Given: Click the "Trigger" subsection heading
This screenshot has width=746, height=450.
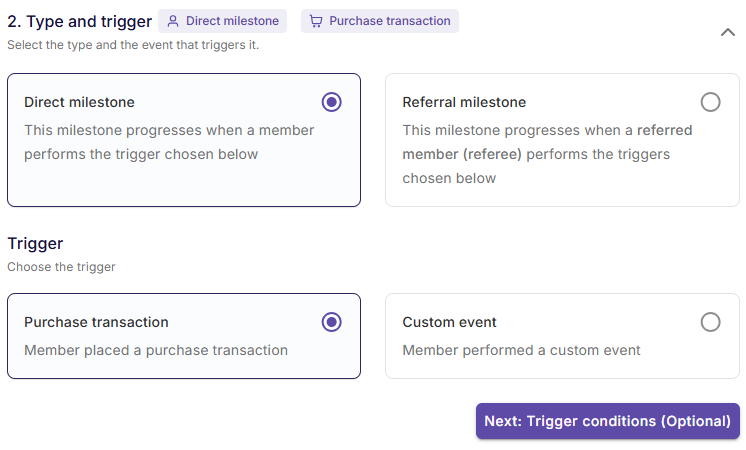Looking at the screenshot, I should pyautogui.click(x=35, y=244).
